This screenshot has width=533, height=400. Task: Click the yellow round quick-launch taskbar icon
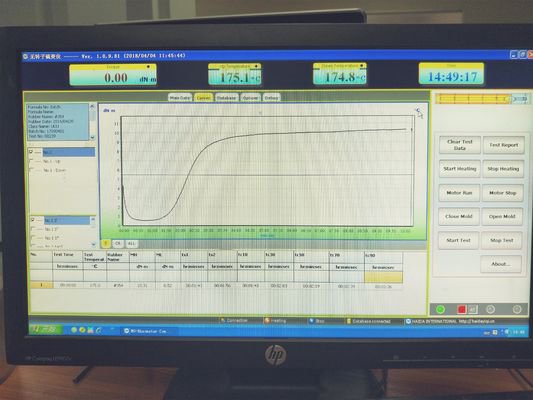pyautogui.click(x=82, y=330)
